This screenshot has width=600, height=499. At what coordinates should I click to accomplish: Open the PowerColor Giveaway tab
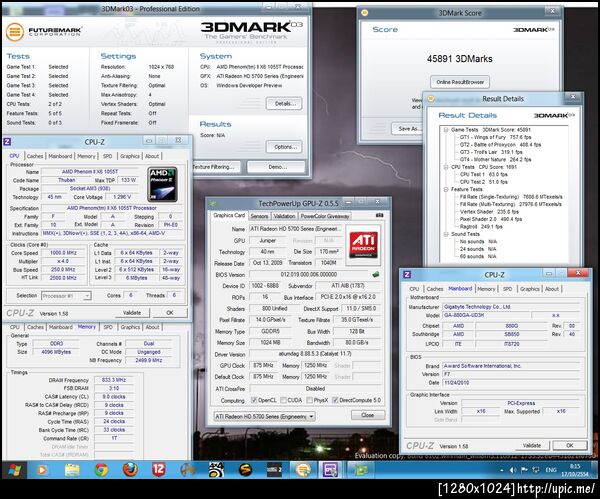tap(324, 216)
